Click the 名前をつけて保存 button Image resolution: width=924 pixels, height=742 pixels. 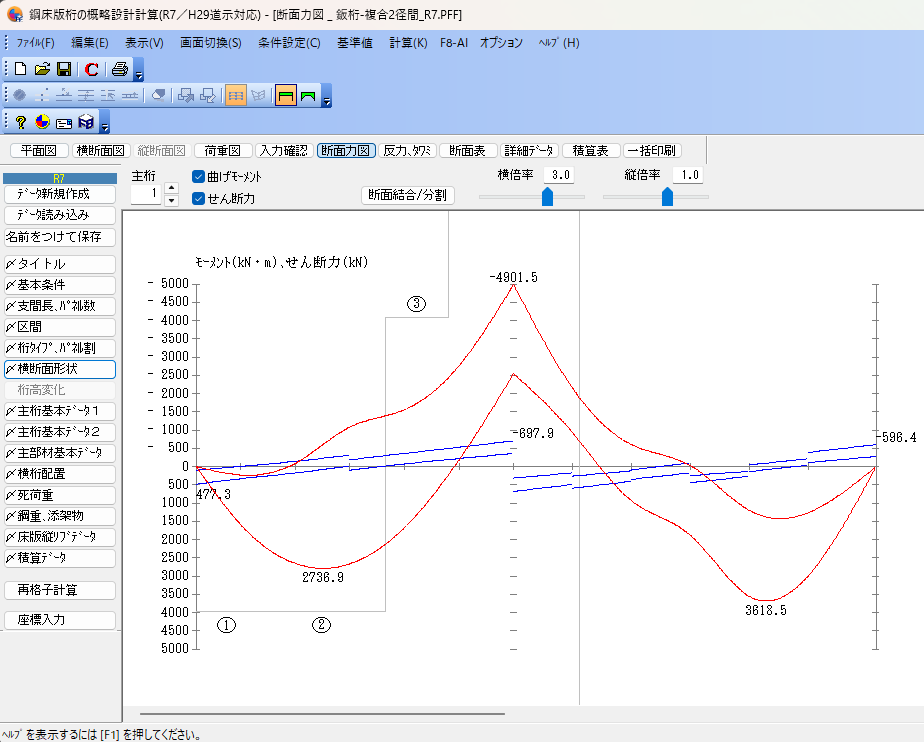[60, 237]
